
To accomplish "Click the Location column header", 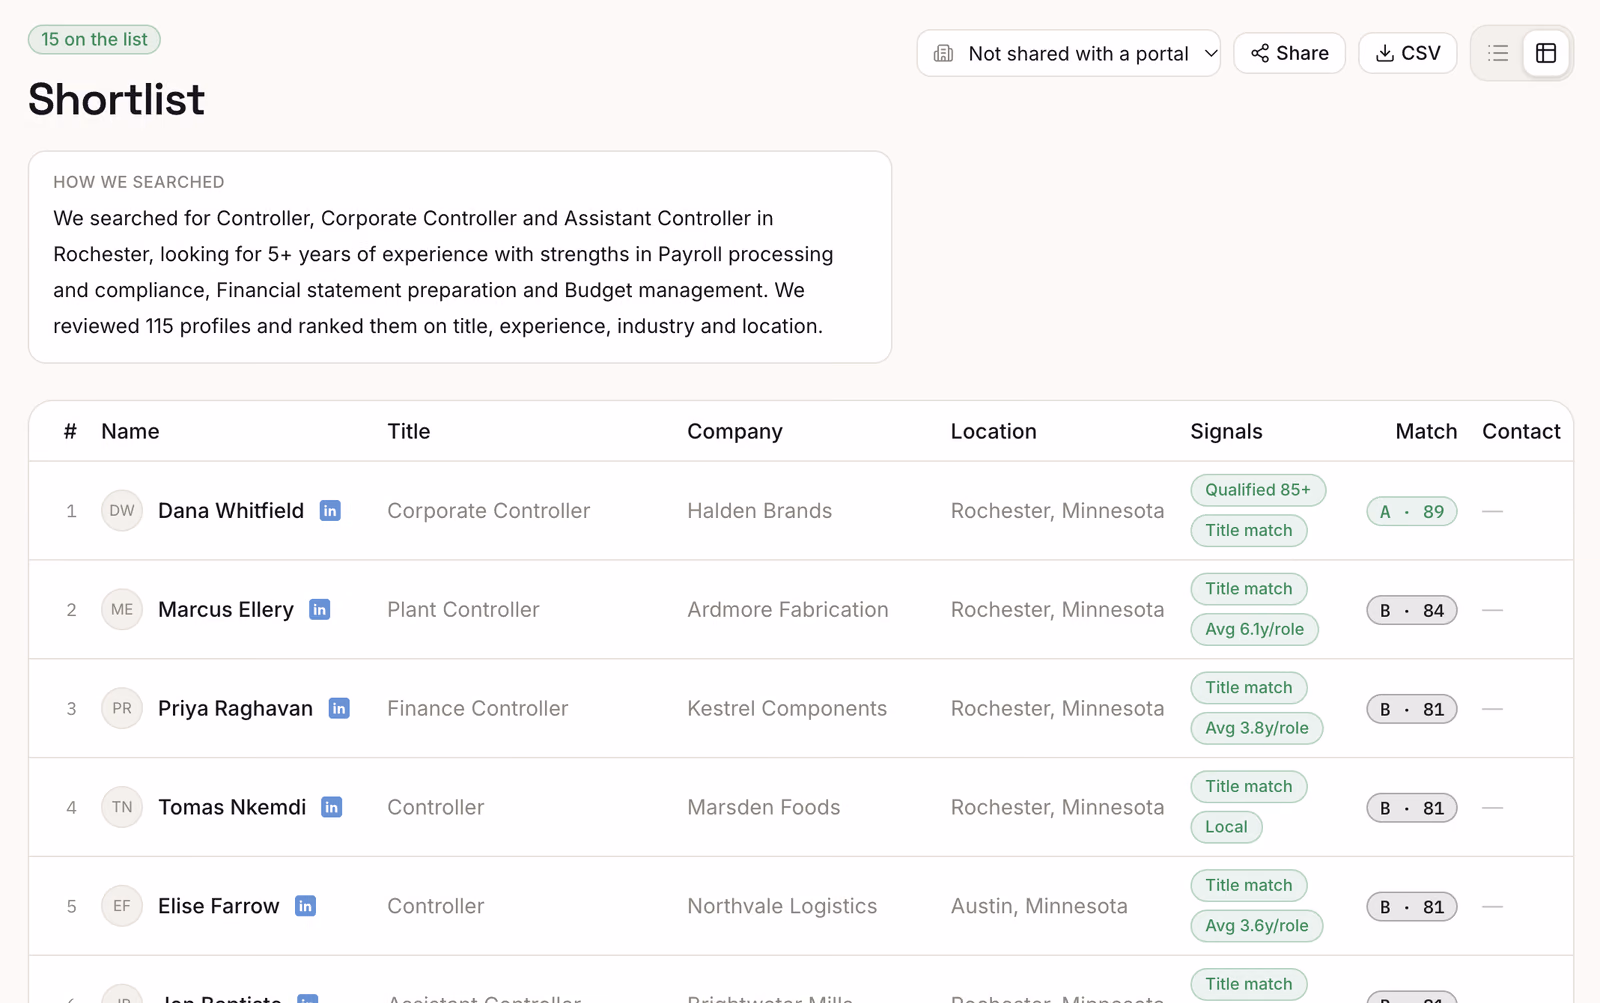I will 993,431.
